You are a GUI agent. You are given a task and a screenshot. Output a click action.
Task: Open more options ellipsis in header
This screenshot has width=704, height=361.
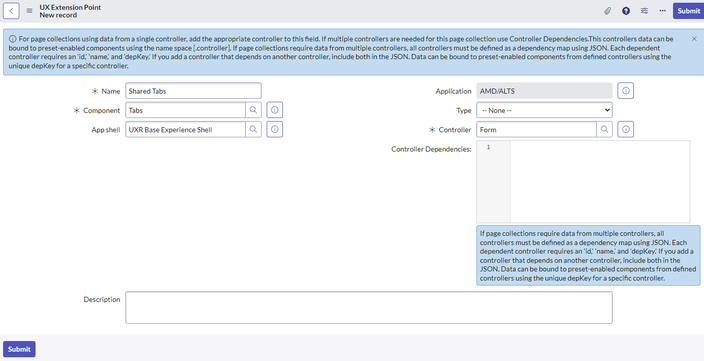[663, 11]
